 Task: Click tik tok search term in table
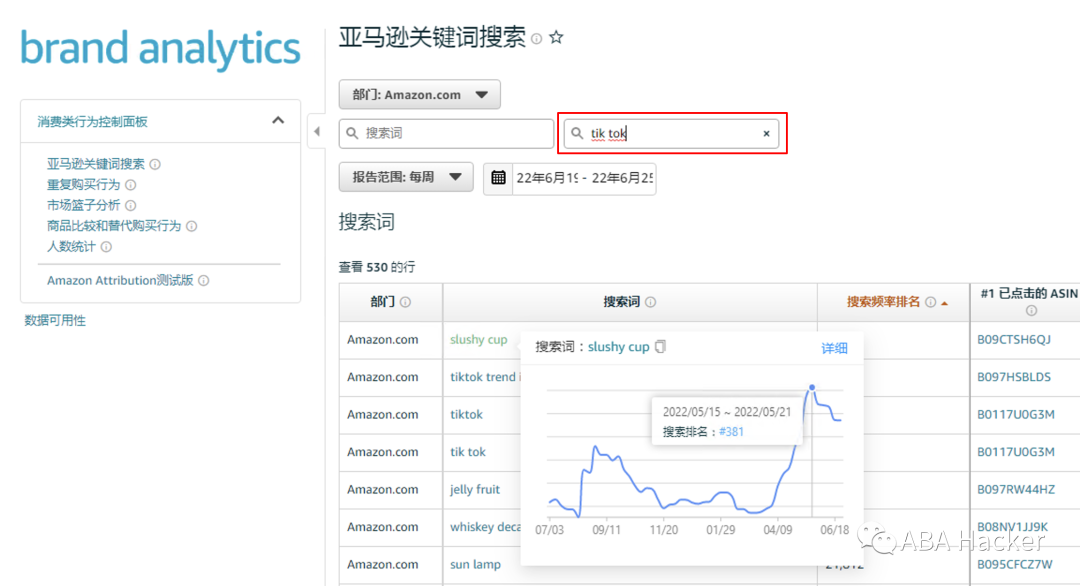click(468, 452)
